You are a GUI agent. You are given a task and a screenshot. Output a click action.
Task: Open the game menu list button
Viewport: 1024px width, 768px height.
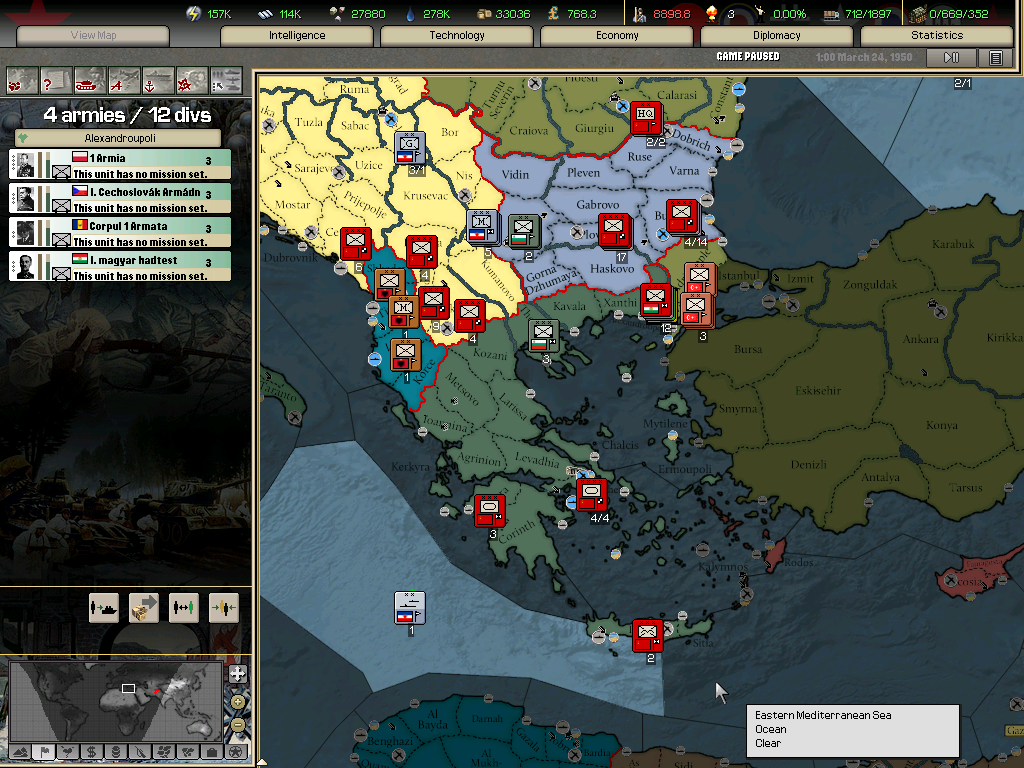(x=996, y=58)
